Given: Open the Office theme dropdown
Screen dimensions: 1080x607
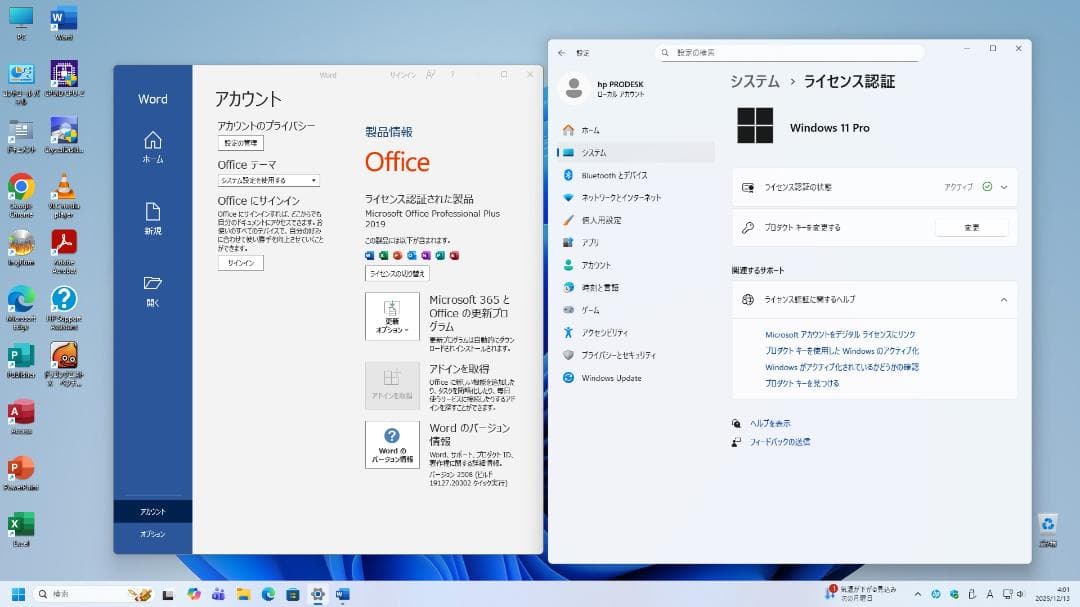Looking at the screenshot, I should tap(269, 180).
